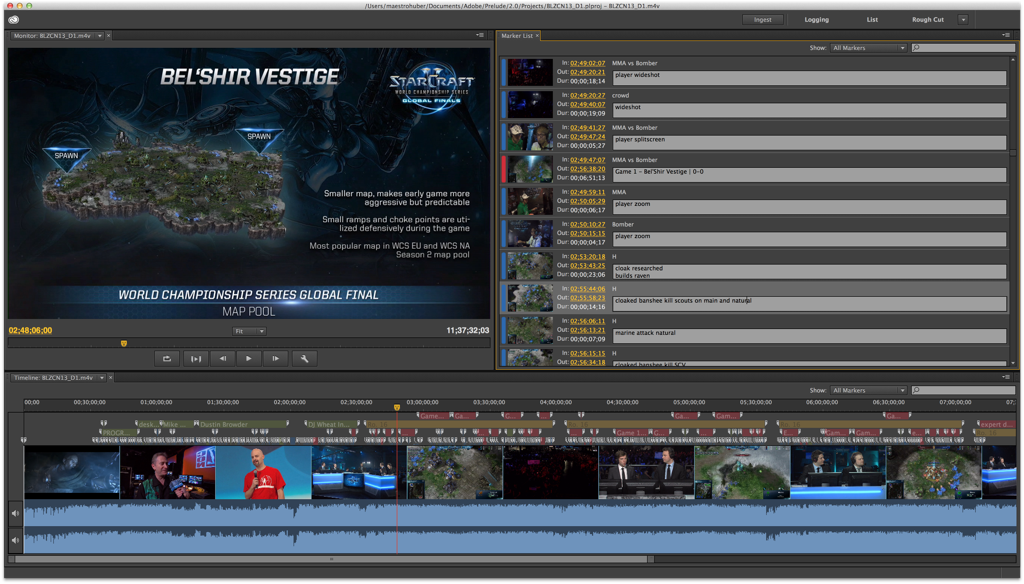Click the Out timecode 02;49;20;21
Viewport: 1024px width, 584px height.
coord(587,72)
